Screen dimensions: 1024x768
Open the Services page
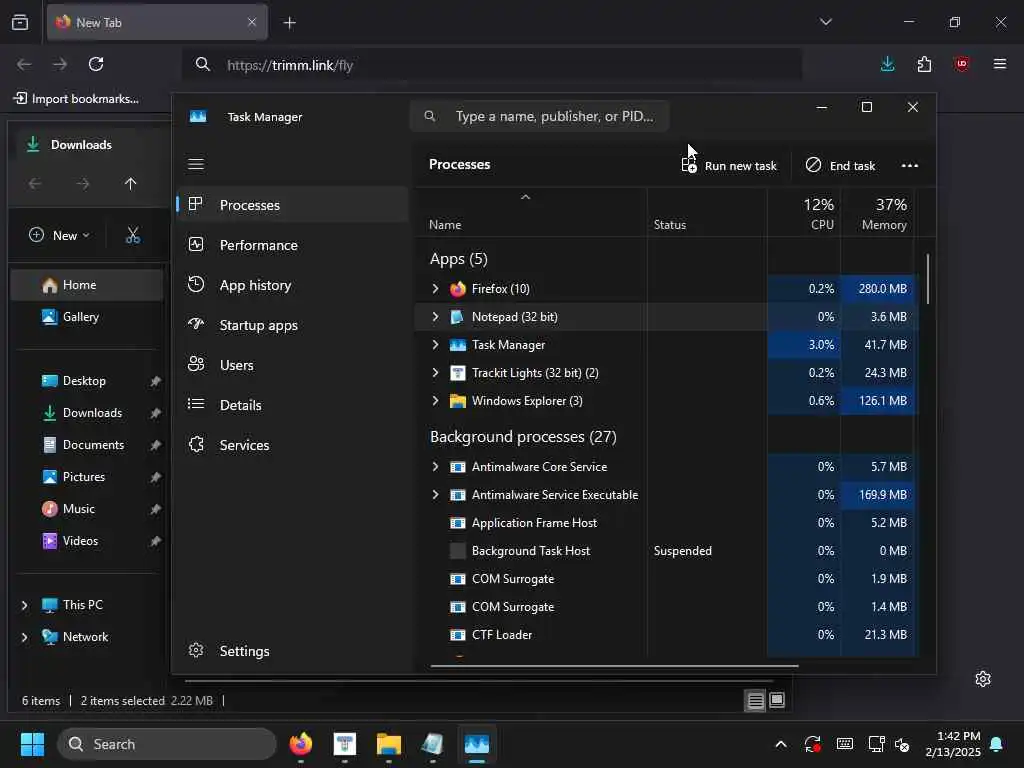pyautogui.click(x=292, y=445)
